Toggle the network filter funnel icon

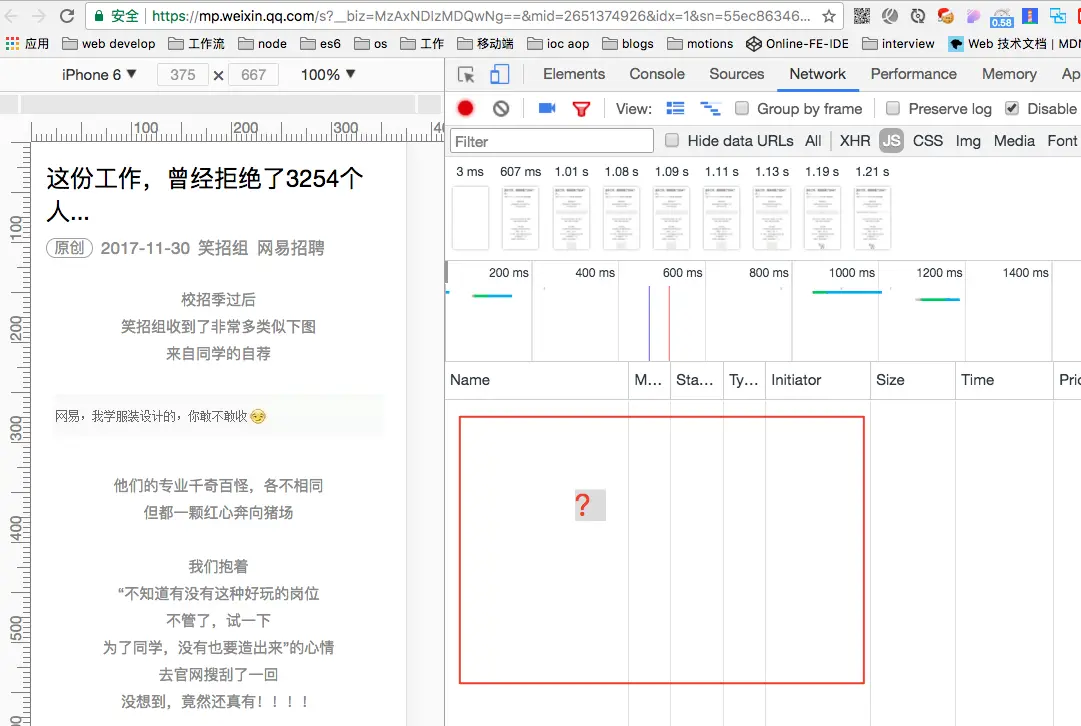click(x=581, y=109)
